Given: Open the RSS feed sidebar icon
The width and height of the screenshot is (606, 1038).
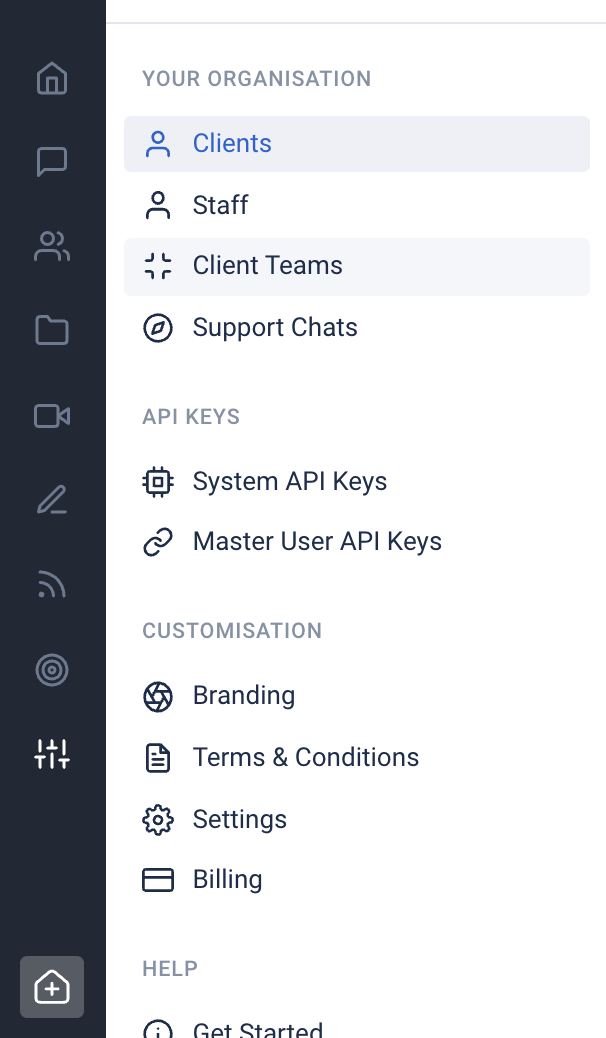Looking at the screenshot, I should coord(52,585).
